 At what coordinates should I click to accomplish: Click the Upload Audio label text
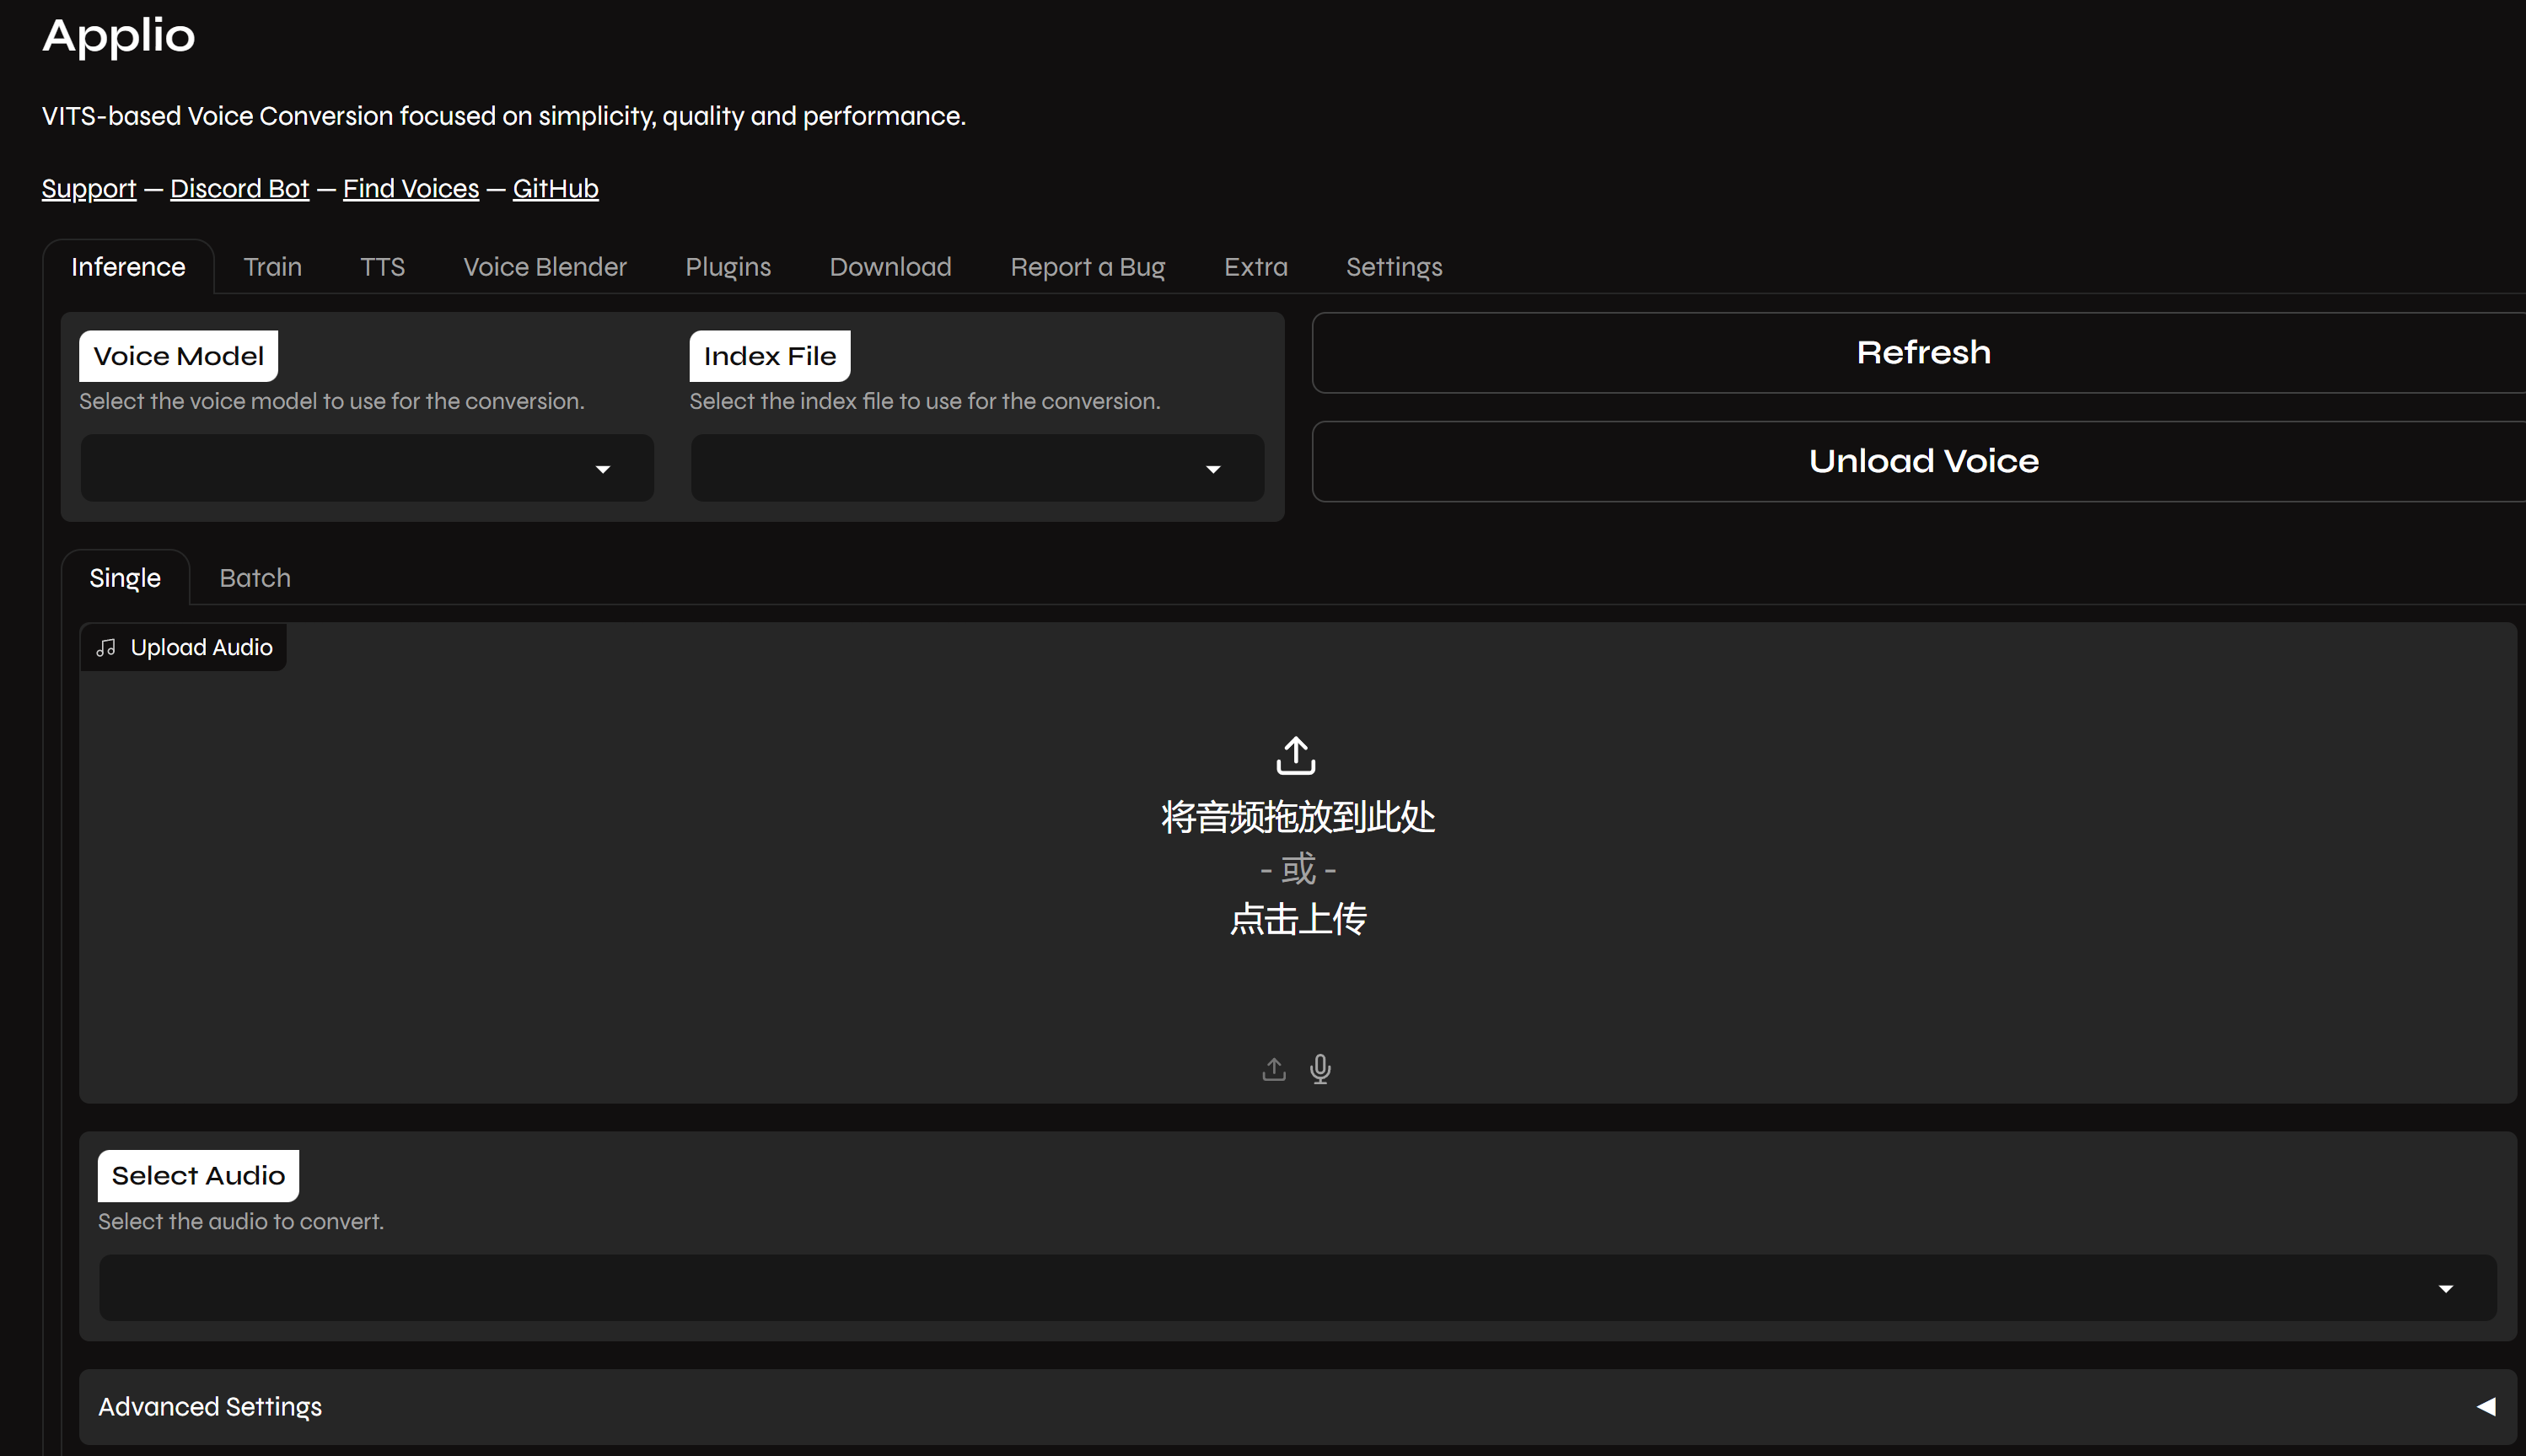pyautogui.click(x=202, y=648)
